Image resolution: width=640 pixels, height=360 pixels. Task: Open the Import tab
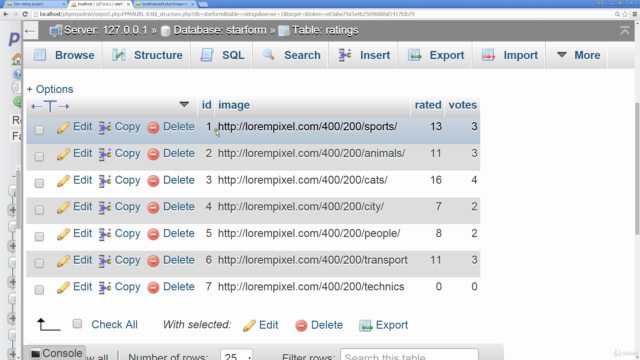pos(509,55)
